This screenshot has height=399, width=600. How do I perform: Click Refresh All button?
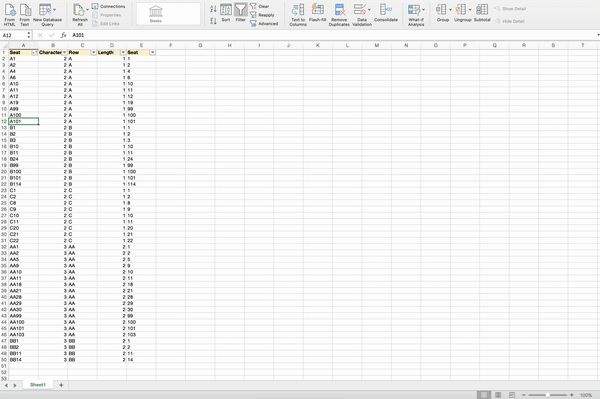click(x=80, y=15)
